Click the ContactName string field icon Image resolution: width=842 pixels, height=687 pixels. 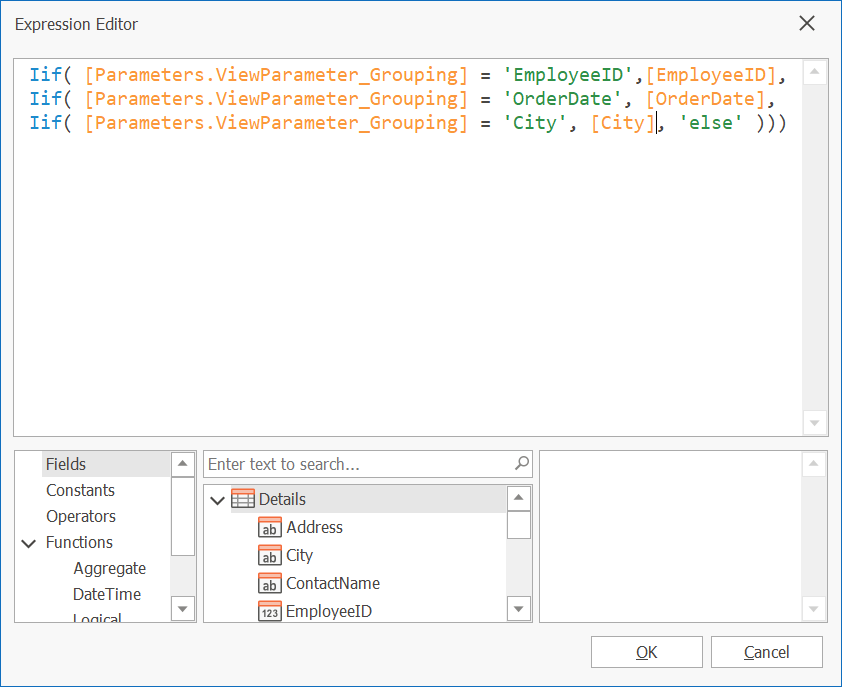point(270,583)
